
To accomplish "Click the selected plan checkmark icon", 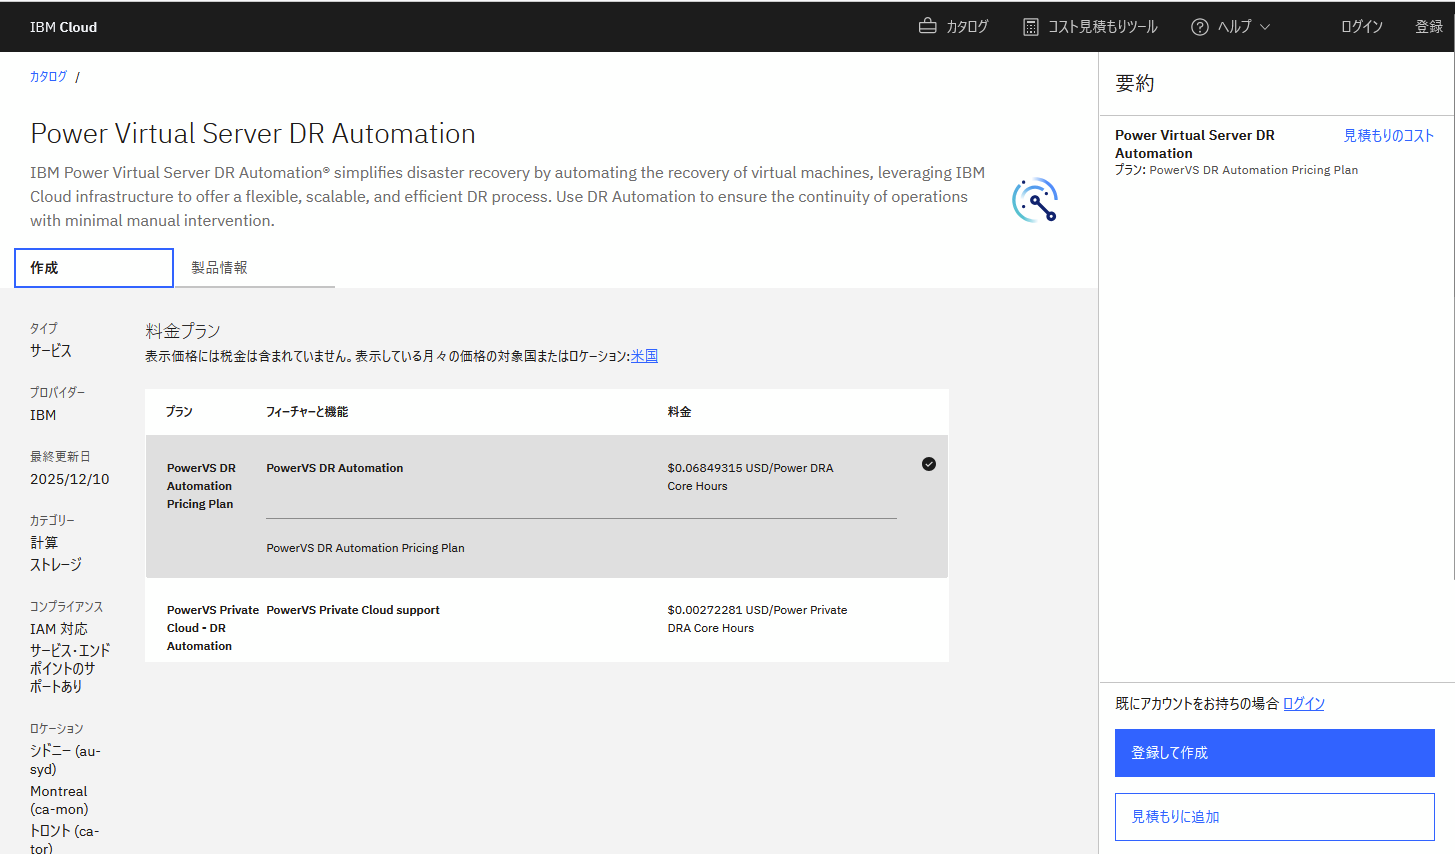I will pyautogui.click(x=929, y=464).
